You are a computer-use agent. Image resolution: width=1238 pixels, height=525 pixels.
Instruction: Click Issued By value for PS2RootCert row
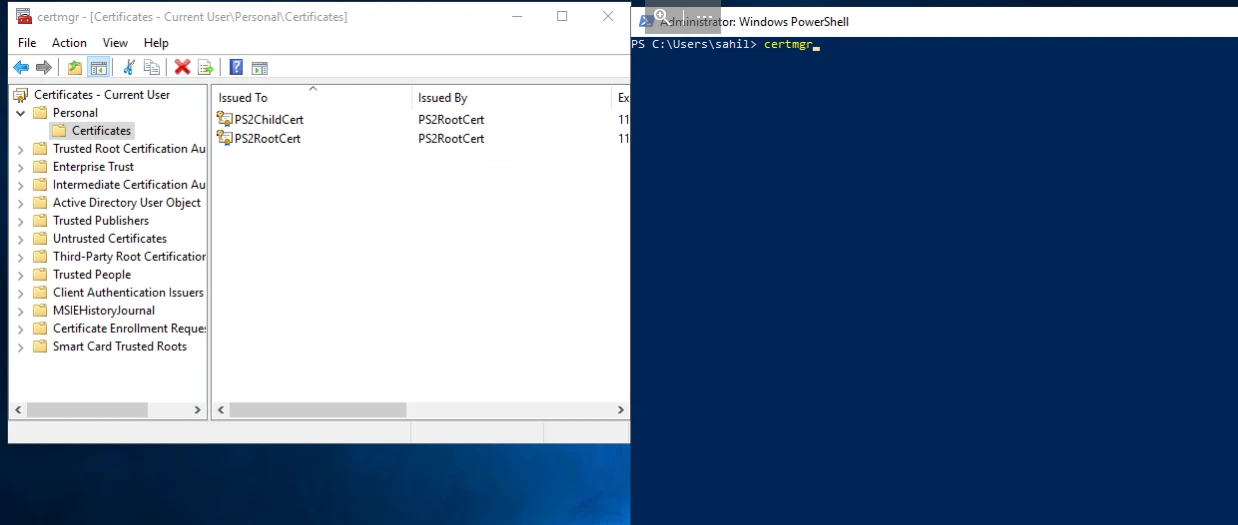coord(451,138)
